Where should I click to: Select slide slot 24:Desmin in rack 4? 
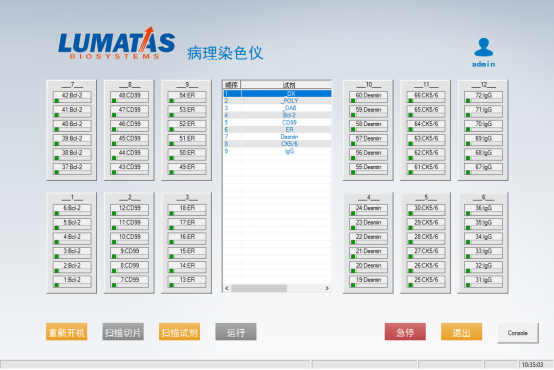[368, 209]
